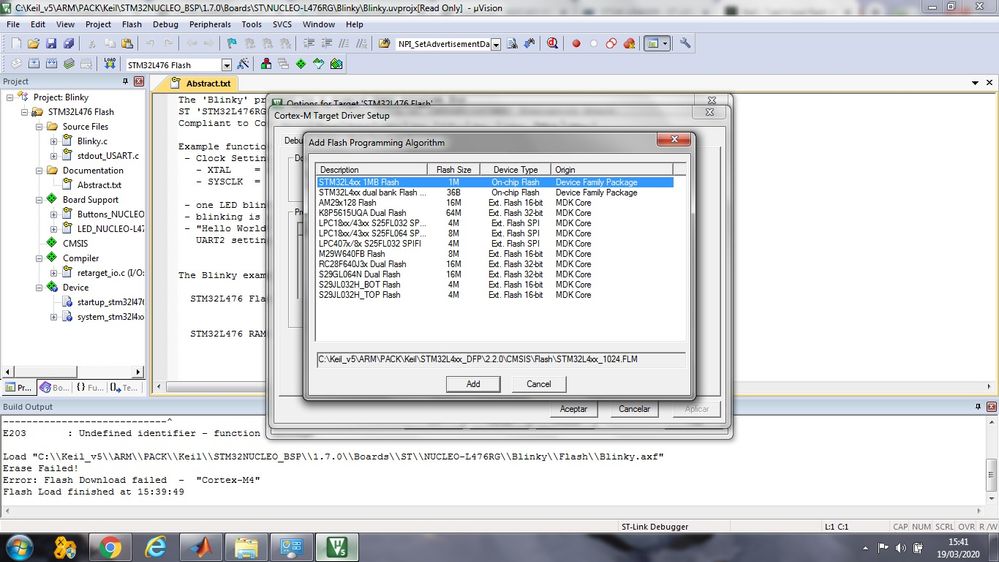Open the find text combo dropdown arrow
This screenshot has height=562, width=999.
(496, 44)
